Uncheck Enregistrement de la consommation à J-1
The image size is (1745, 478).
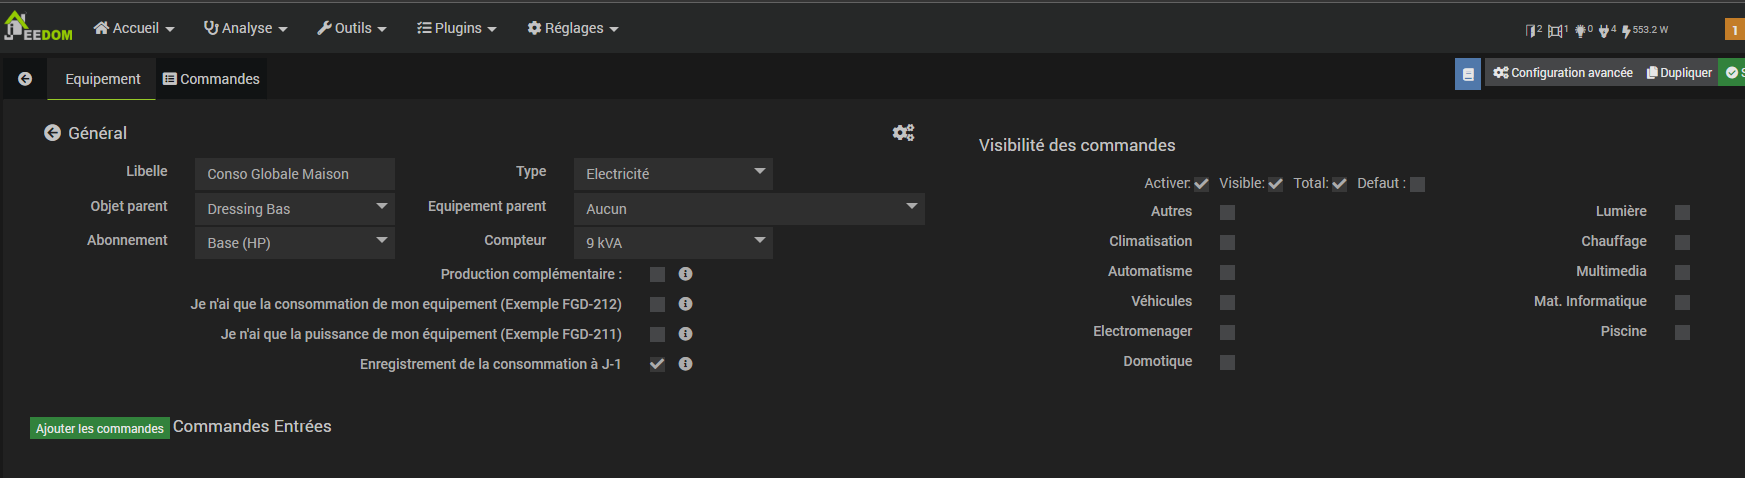657,364
